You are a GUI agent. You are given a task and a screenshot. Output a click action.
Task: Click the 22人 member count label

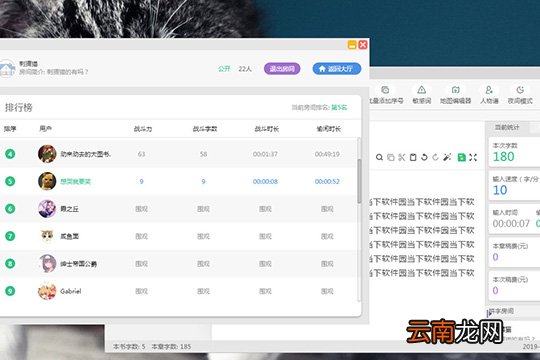(245, 69)
